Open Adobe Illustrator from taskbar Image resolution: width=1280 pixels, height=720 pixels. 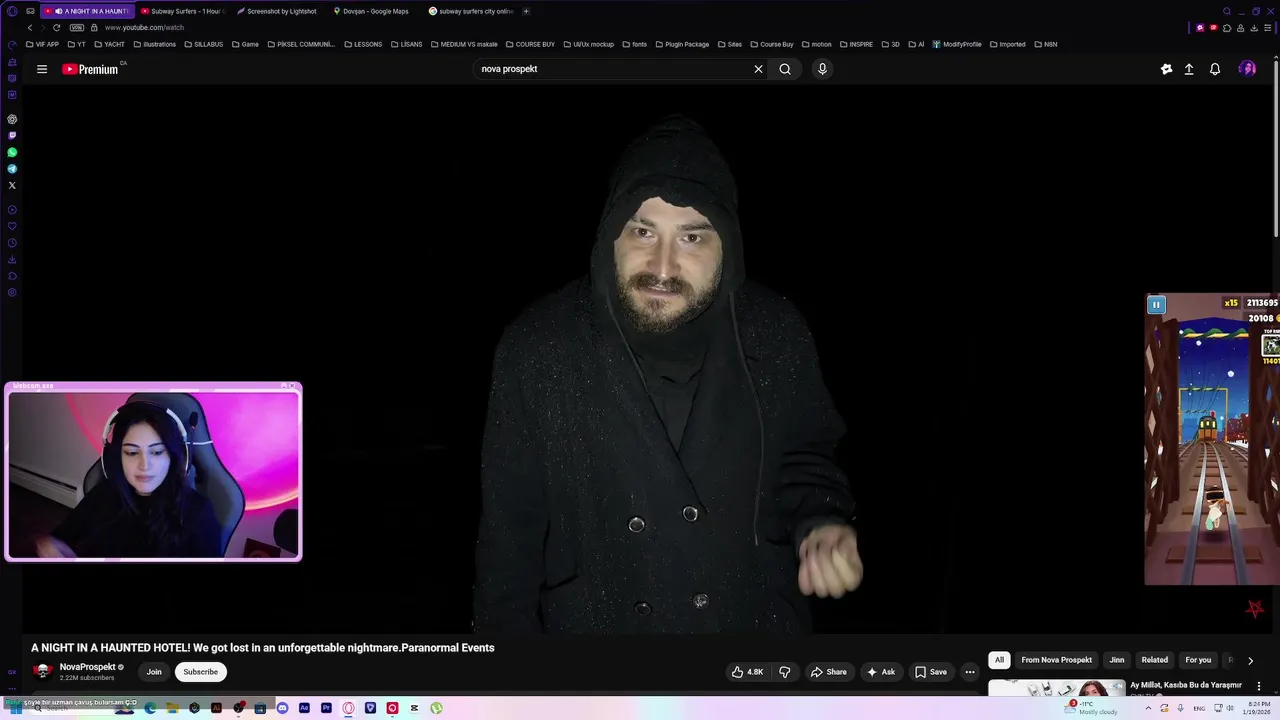pos(216,708)
